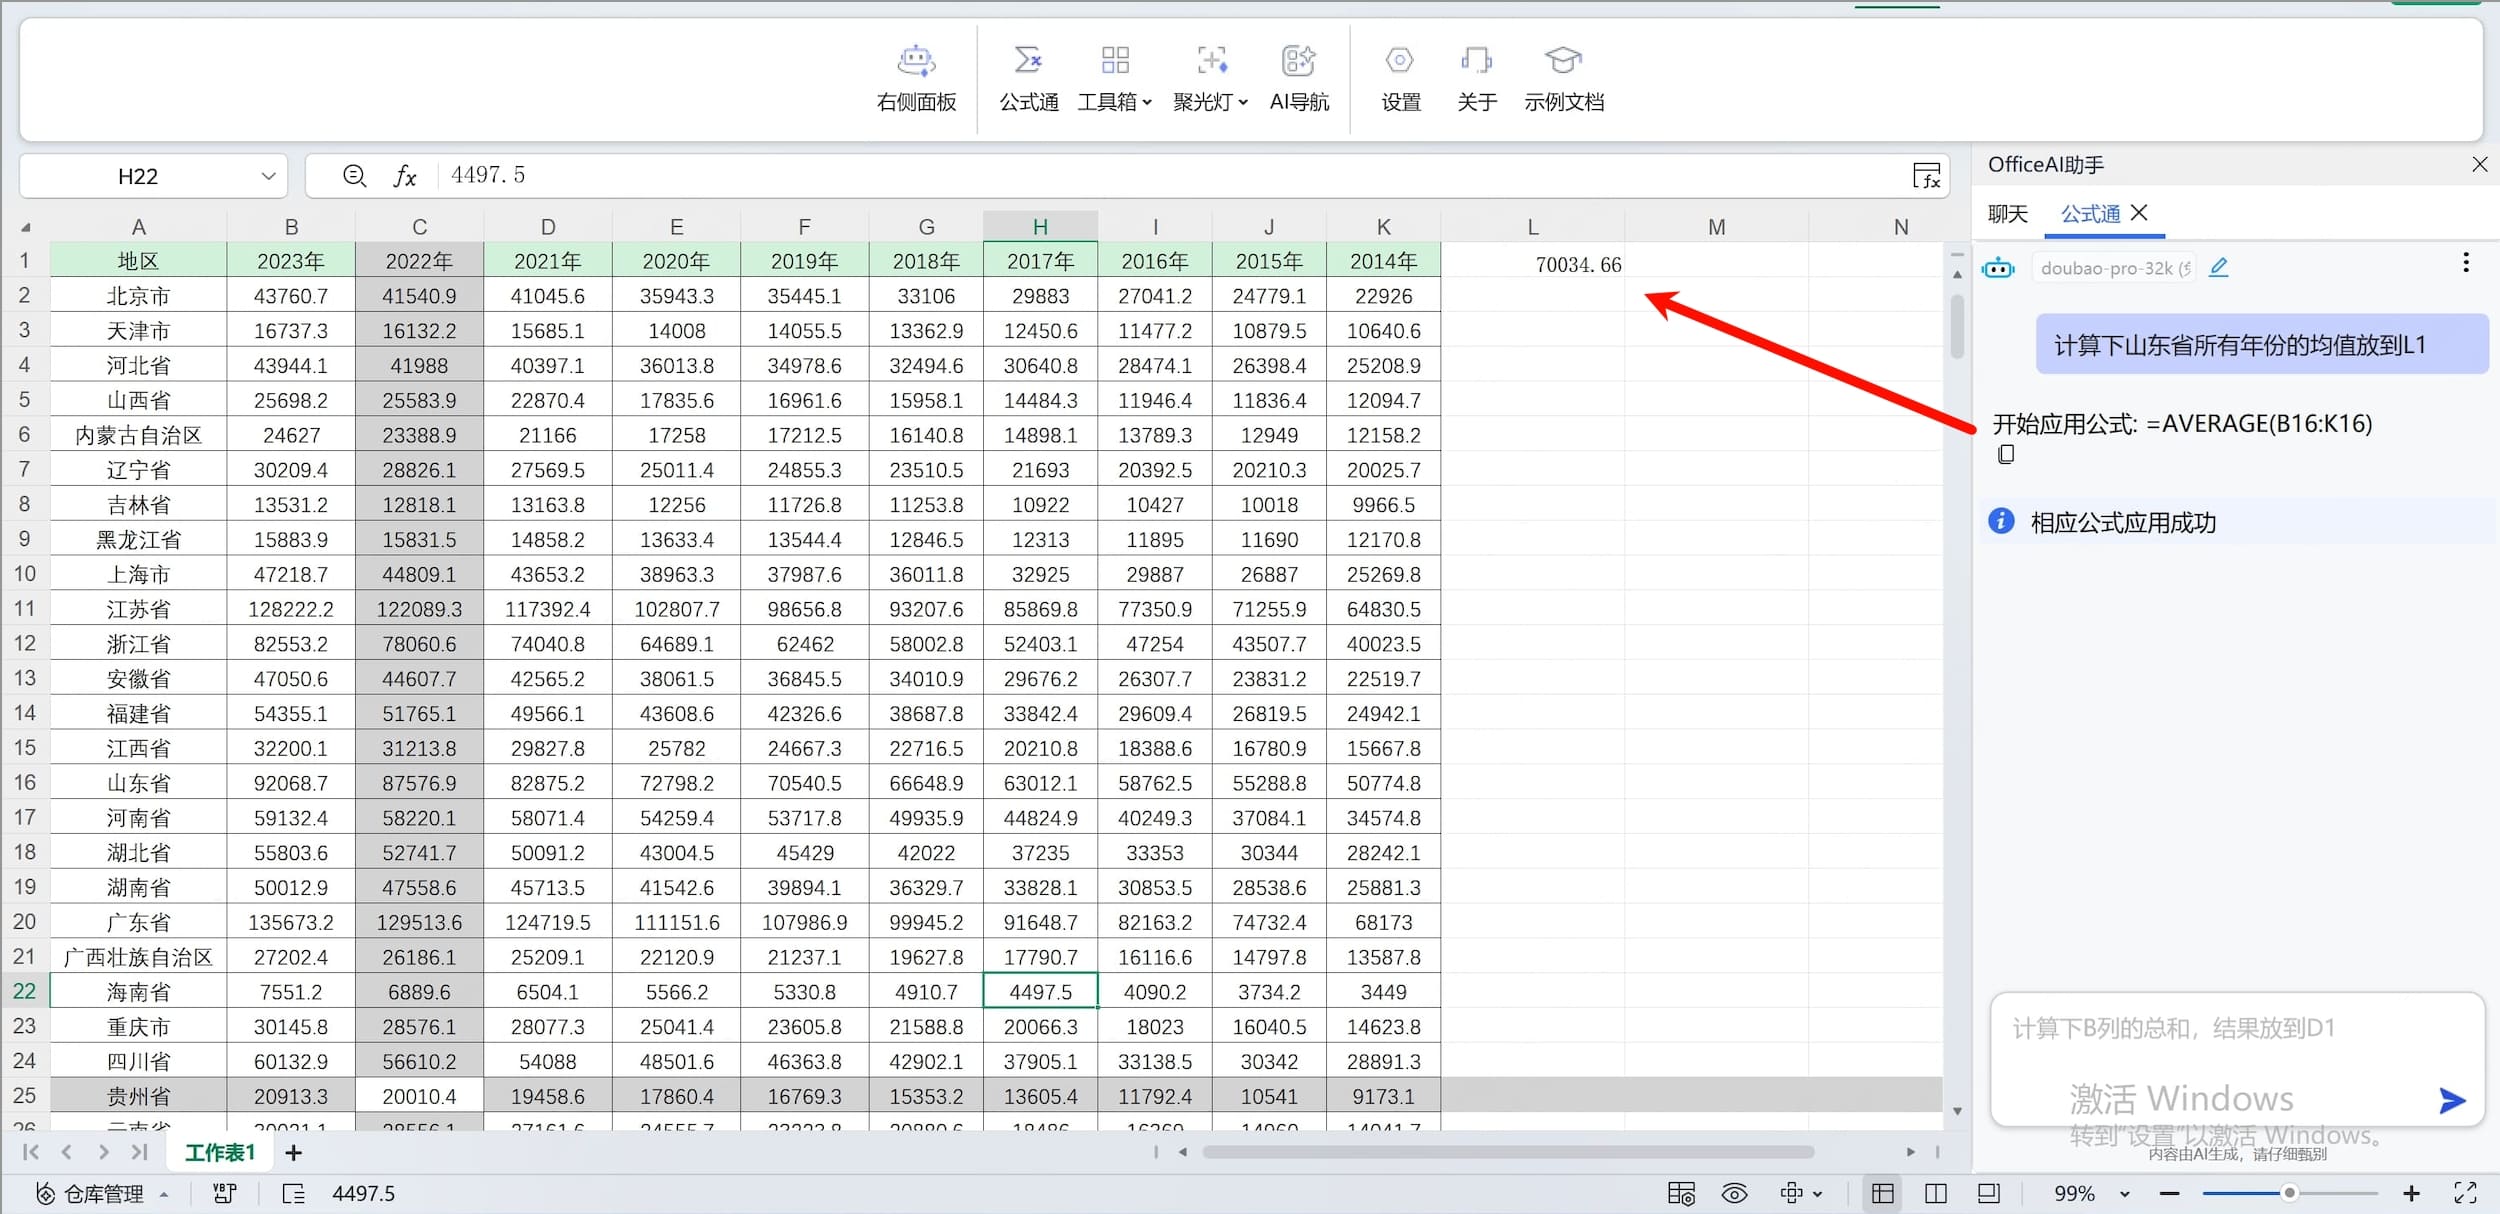Edit the doubao model with pencil icon

(2218, 267)
